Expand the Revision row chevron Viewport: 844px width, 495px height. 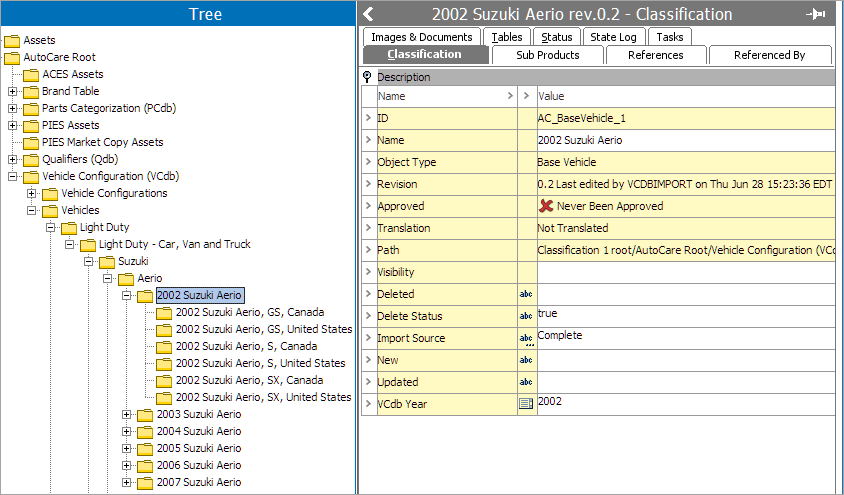pos(369,184)
